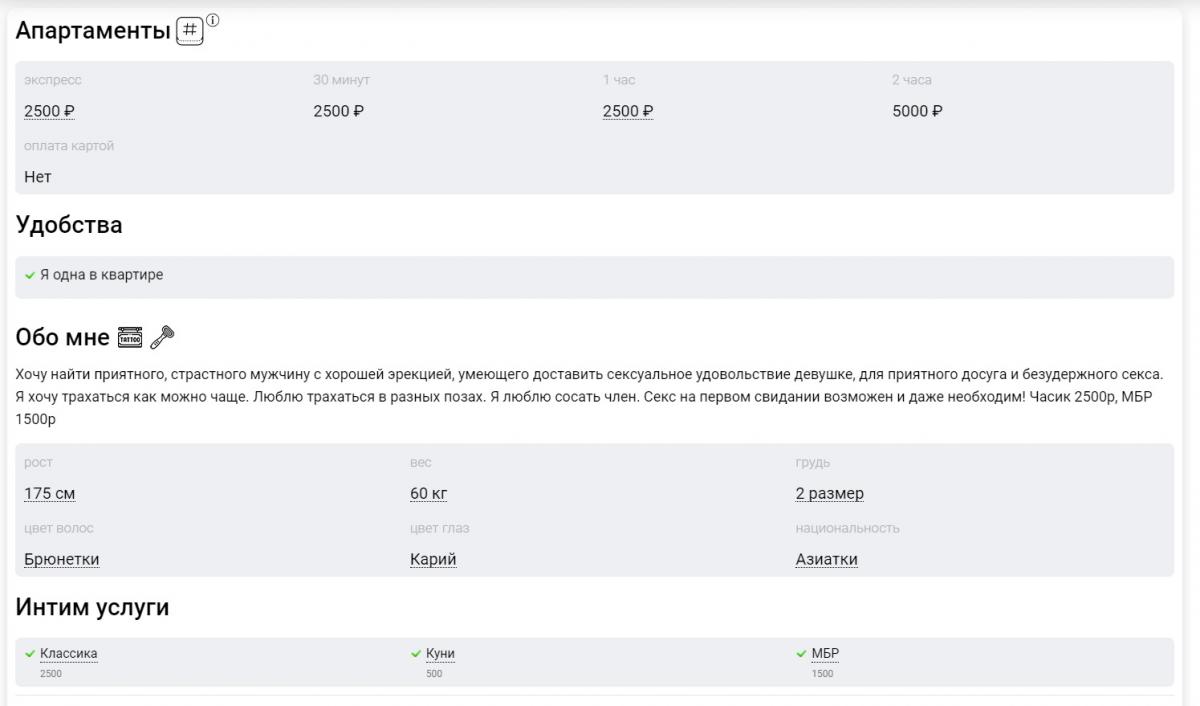Click the tattoo icon next to Обо мне
This screenshot has height=706, width=1200.
click(130, 339)
